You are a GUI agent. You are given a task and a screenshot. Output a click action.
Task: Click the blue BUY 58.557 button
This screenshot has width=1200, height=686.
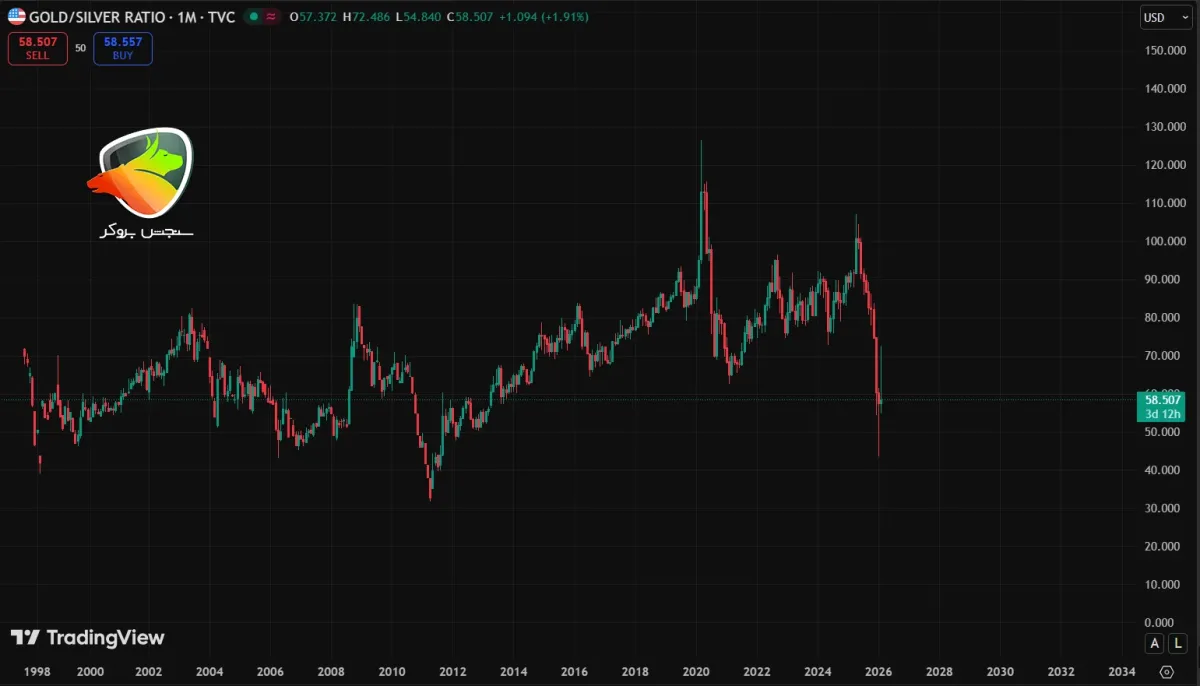pos(123,49)
